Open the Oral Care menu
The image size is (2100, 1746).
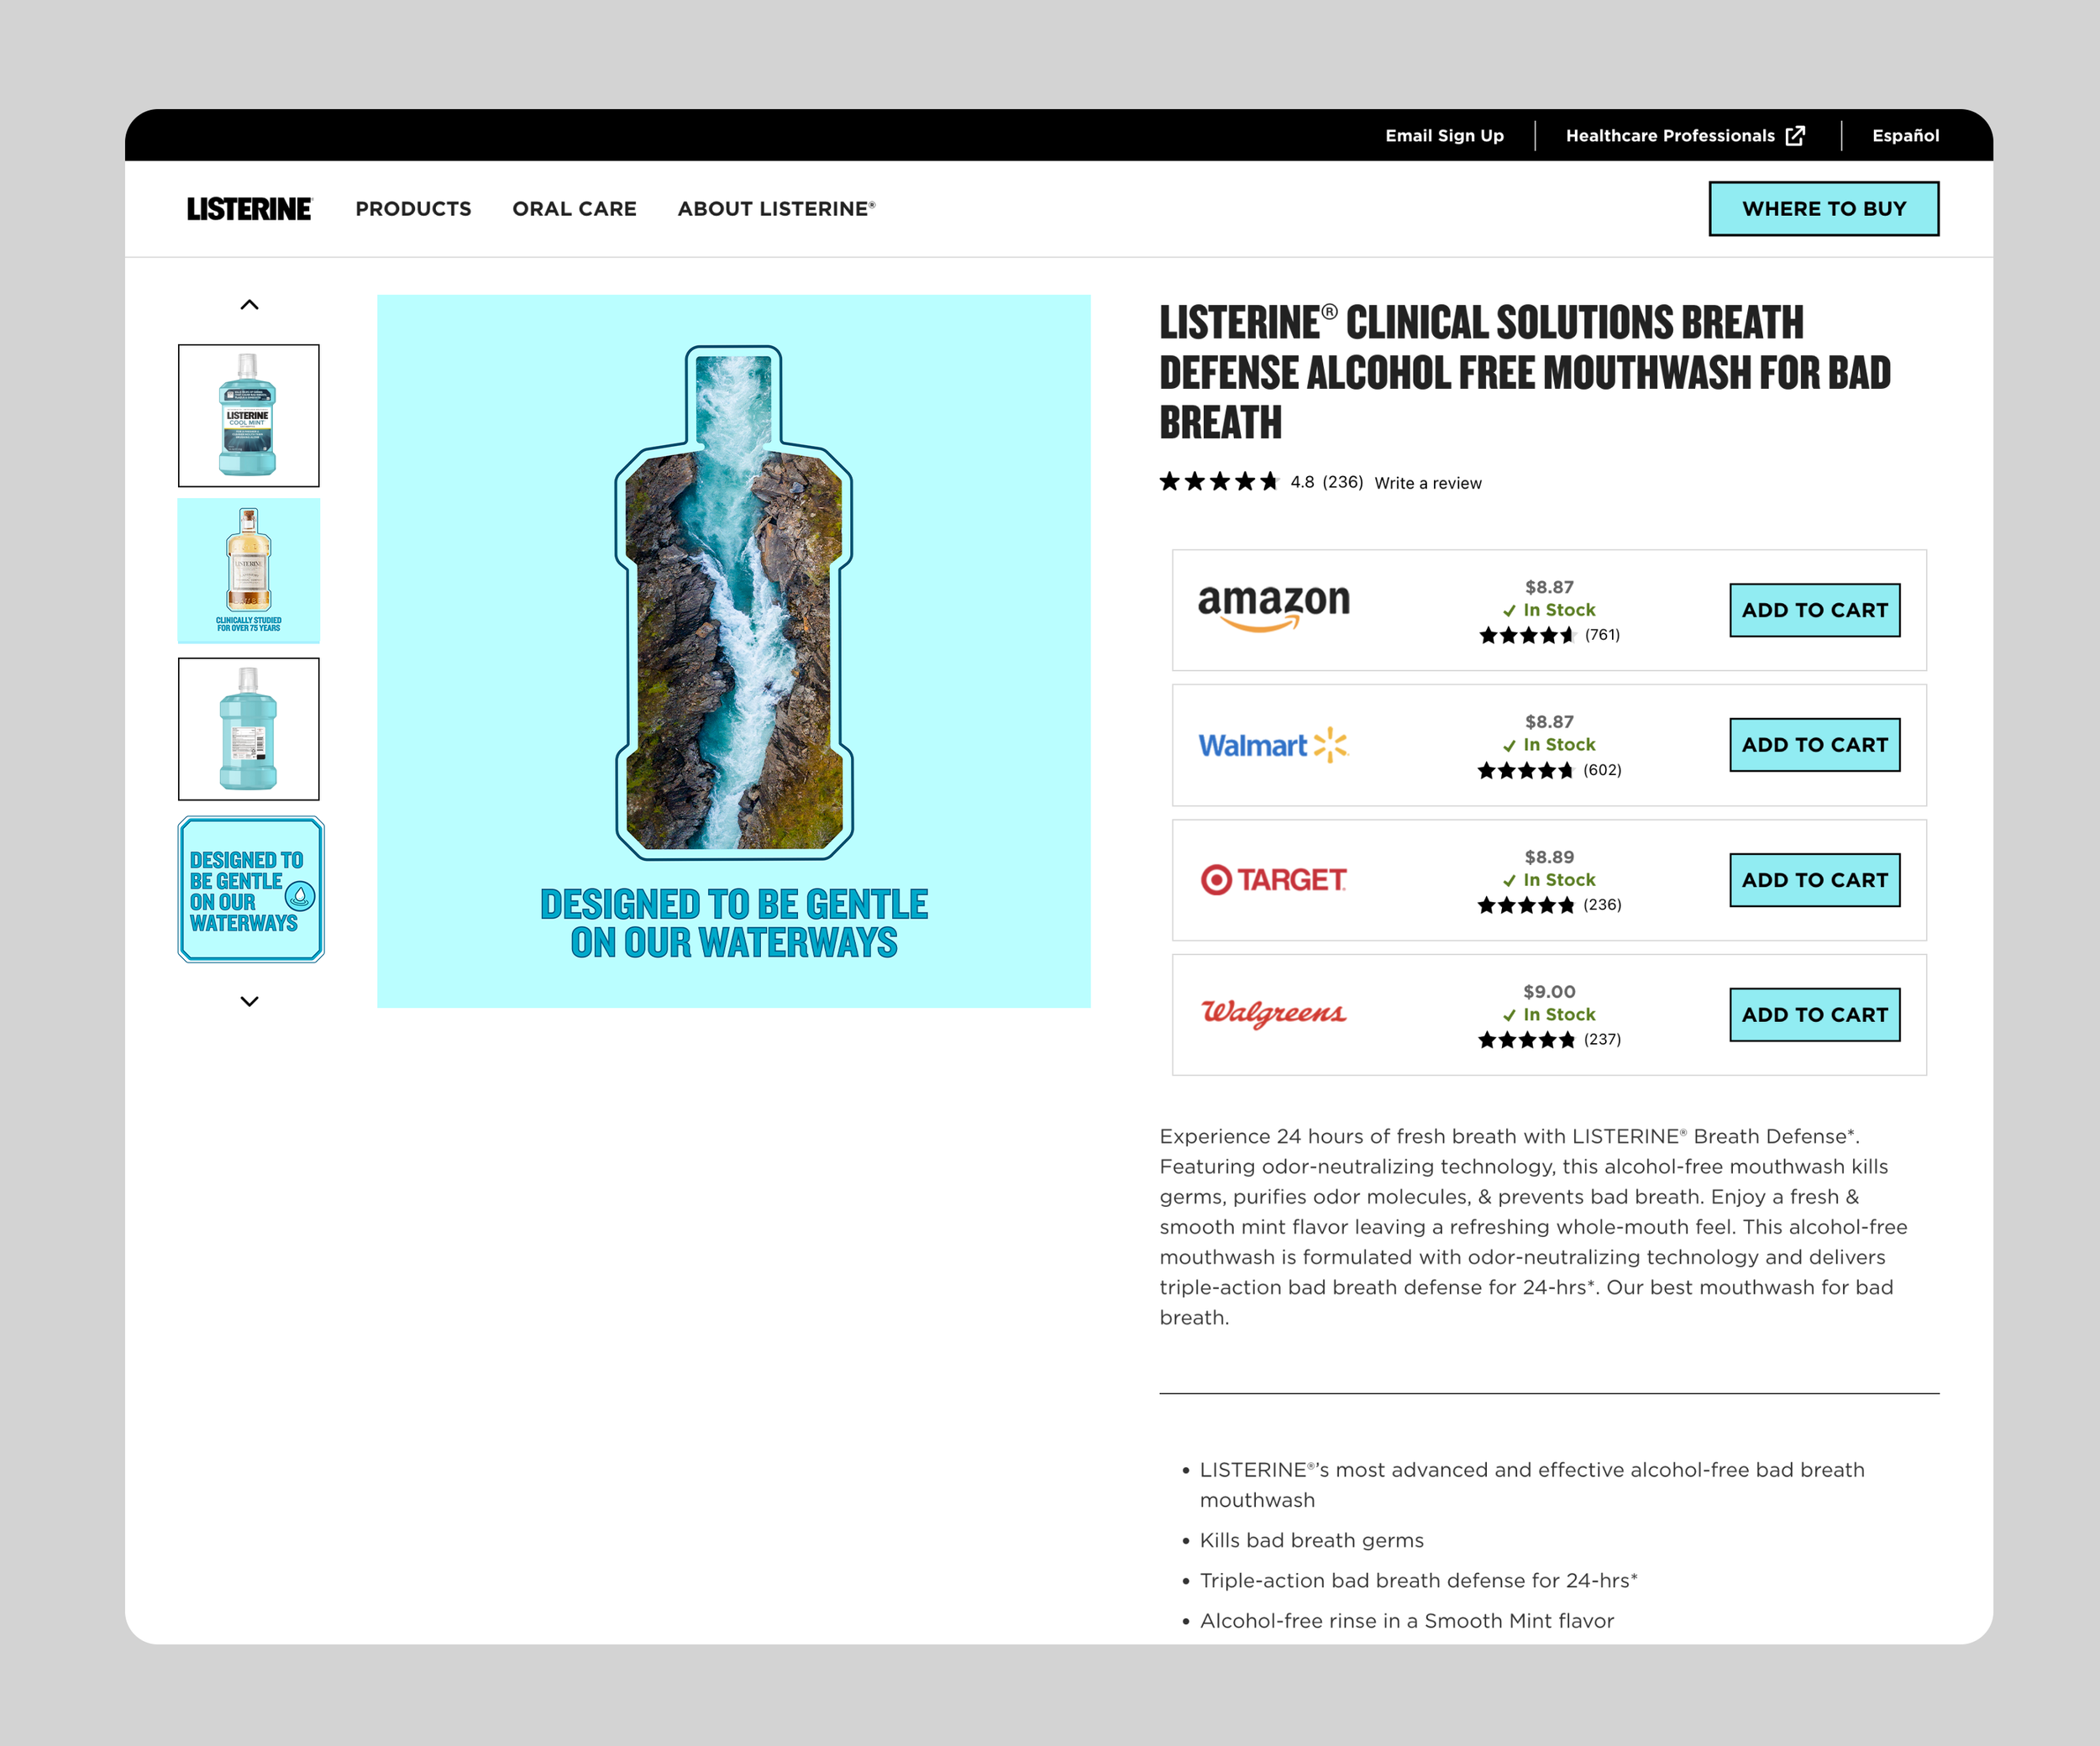tap(574, 209)
